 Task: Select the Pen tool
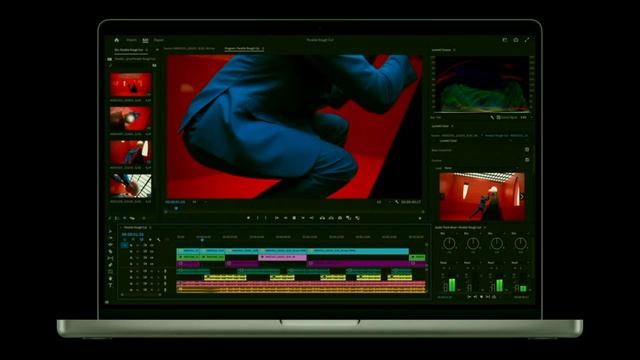pos(110,265)
